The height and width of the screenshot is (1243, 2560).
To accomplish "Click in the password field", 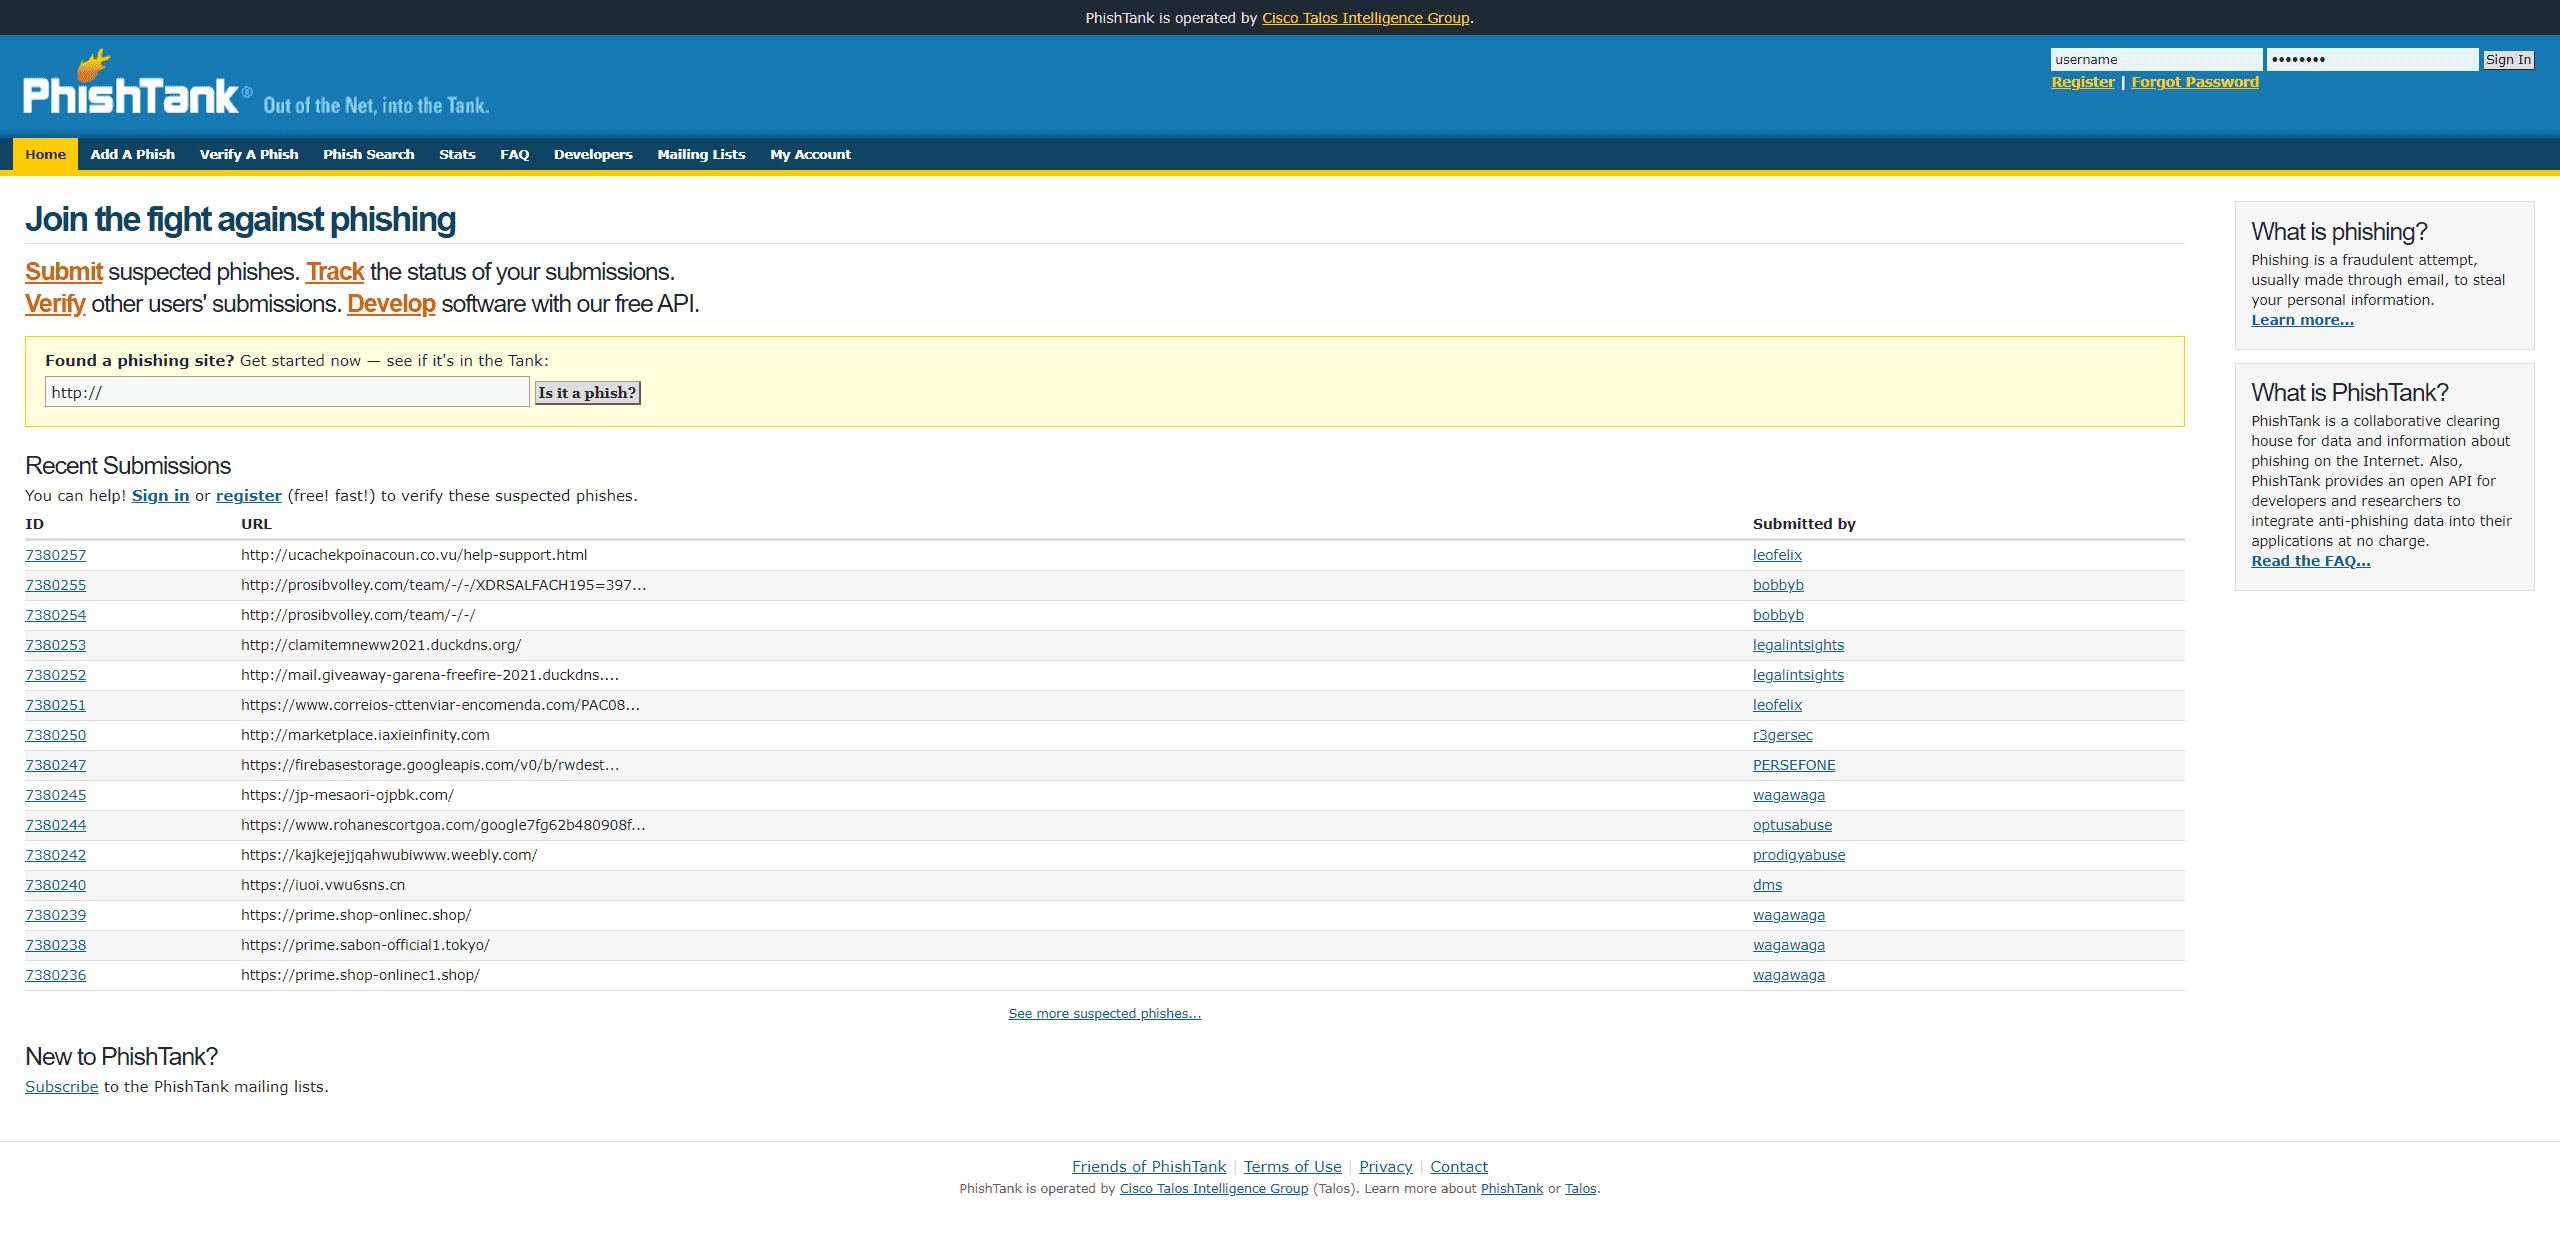I will point(2371,60).
